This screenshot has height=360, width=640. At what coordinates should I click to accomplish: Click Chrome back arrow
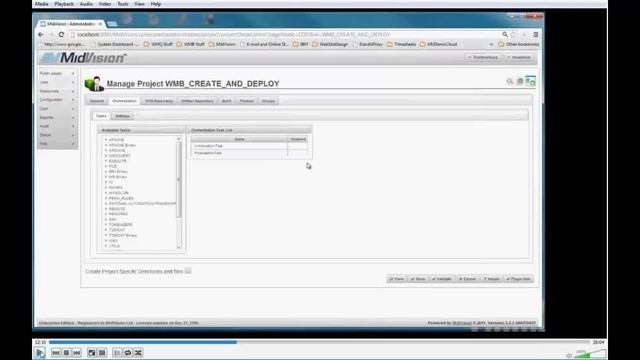(41, 35)
